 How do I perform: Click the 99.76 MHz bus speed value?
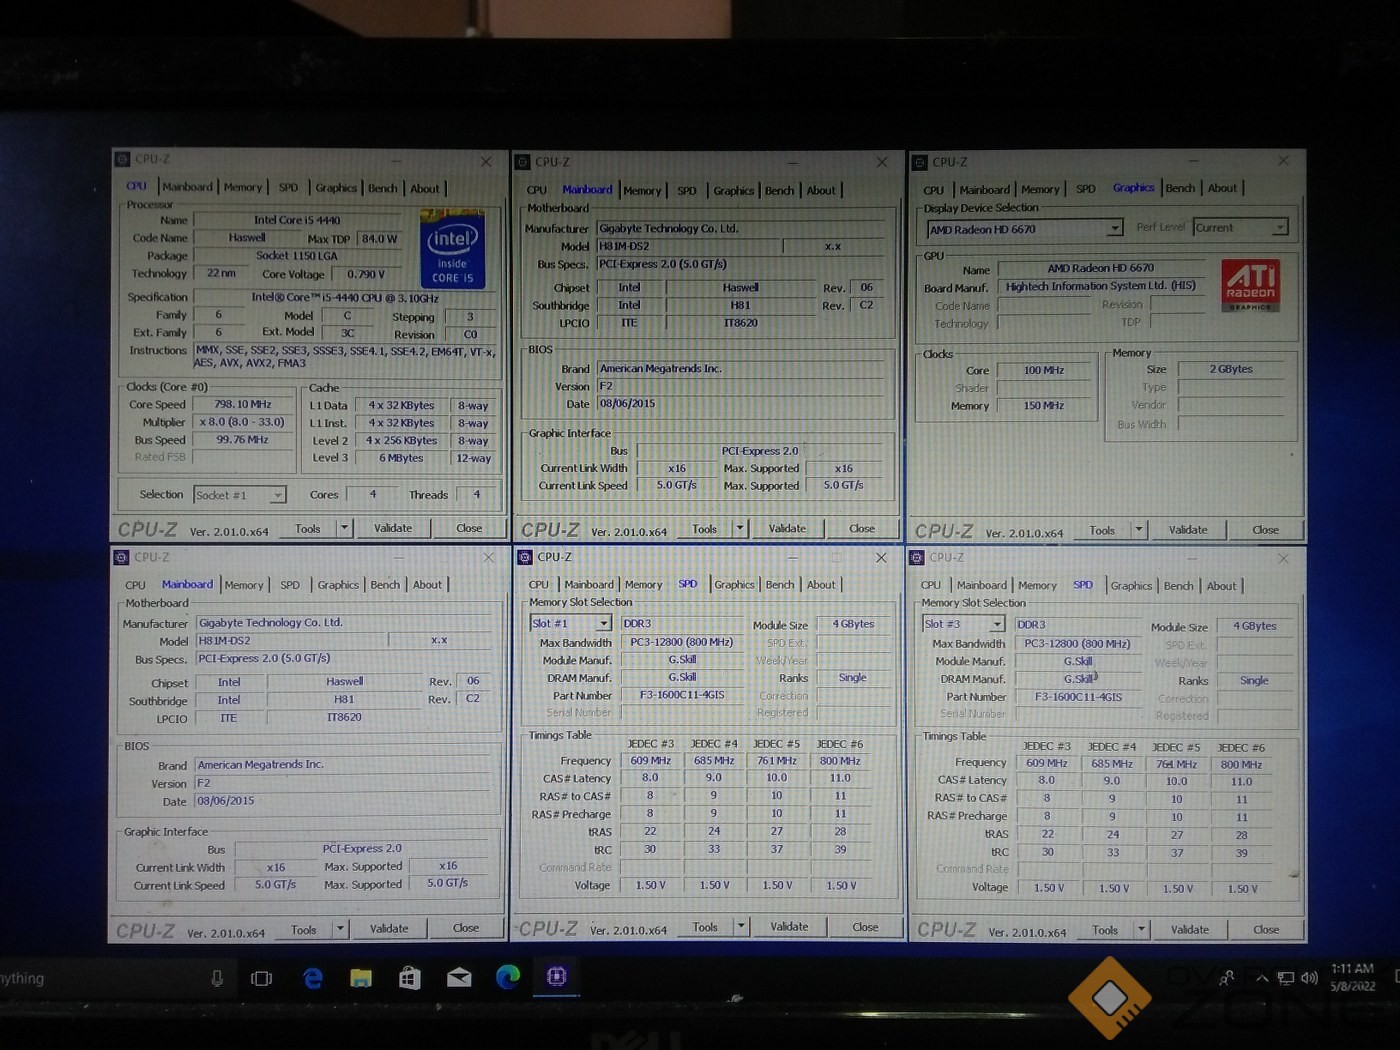242,440
